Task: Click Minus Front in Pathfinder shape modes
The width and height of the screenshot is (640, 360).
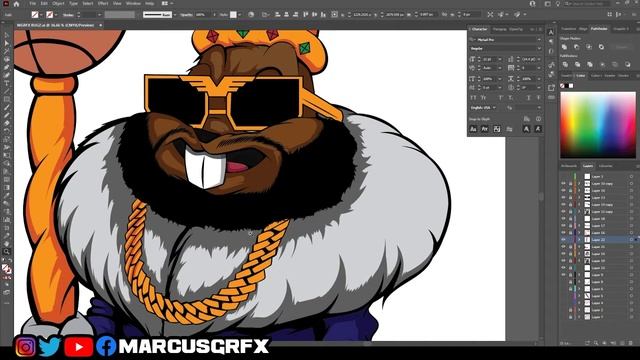Action: pyautogui.click(x=577, y=47)
